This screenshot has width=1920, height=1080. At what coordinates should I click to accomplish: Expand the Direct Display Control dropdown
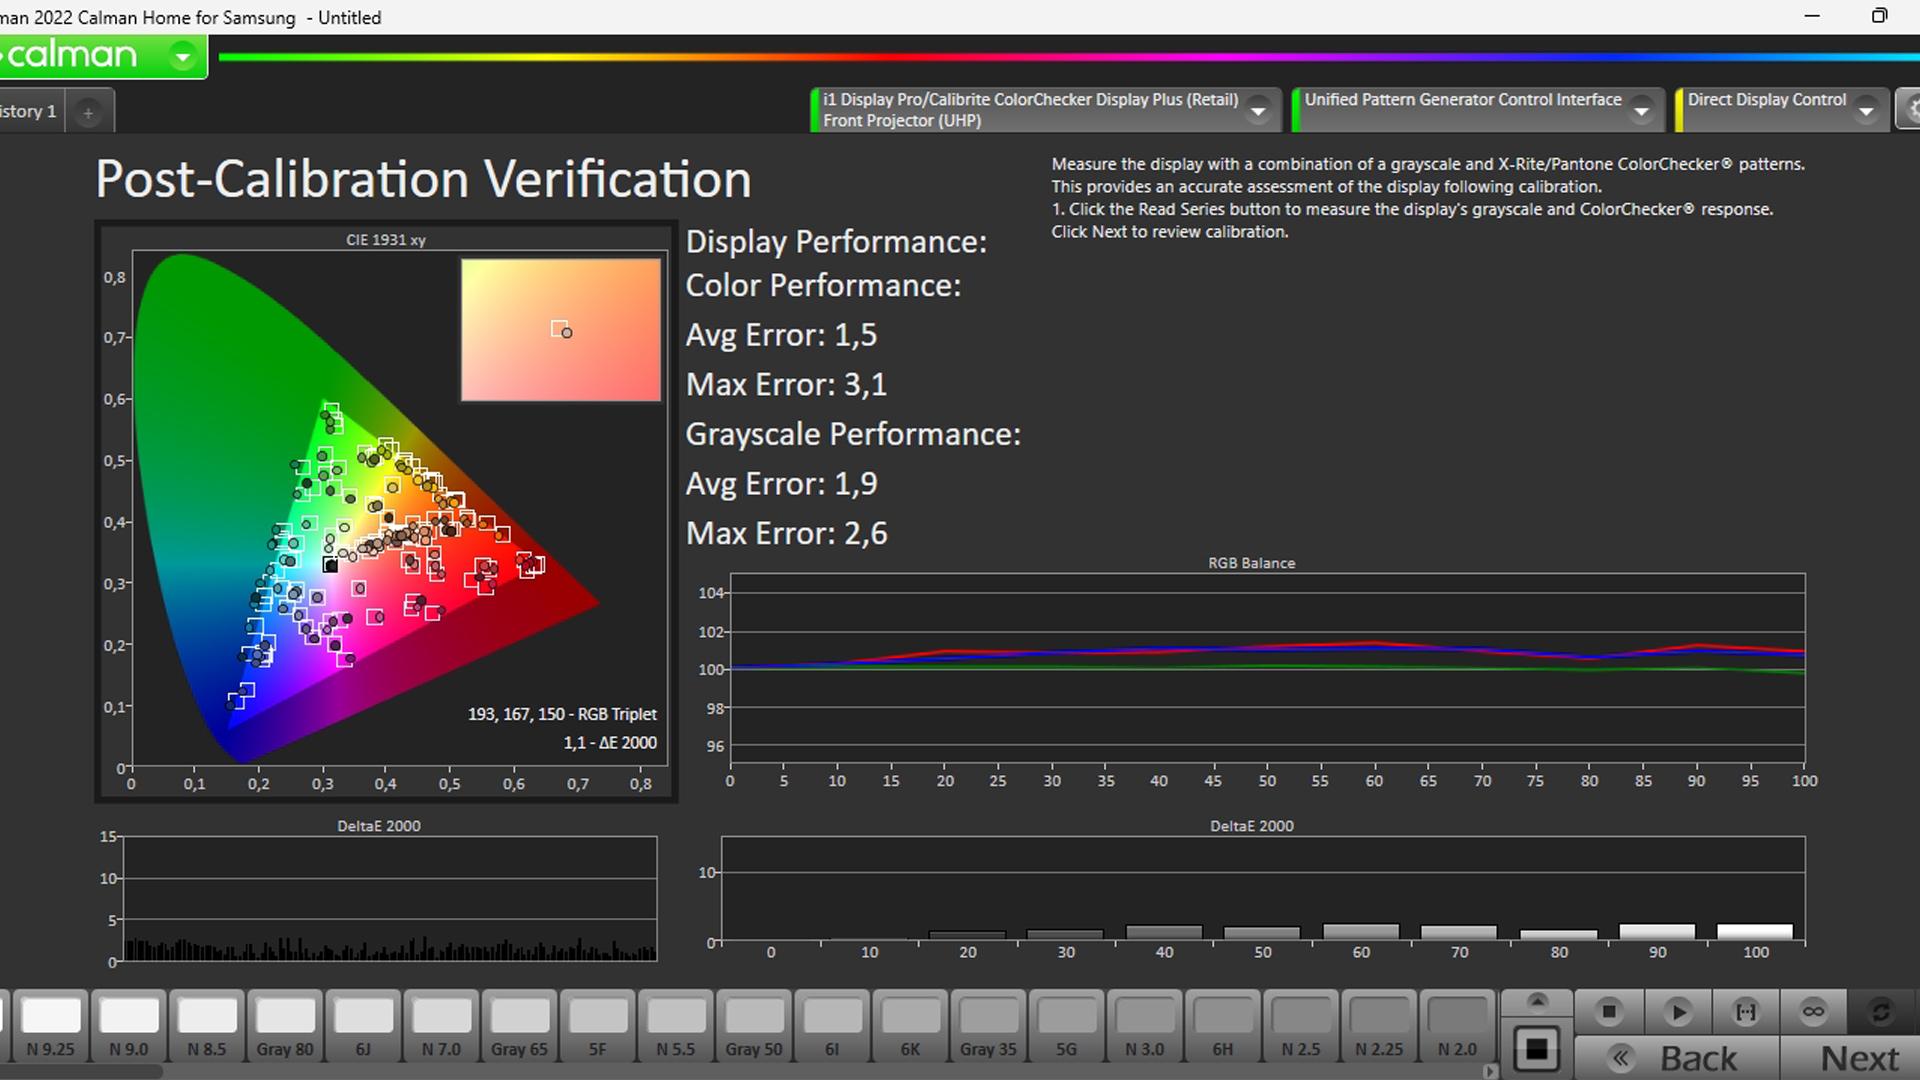(x=1866, y=111)
